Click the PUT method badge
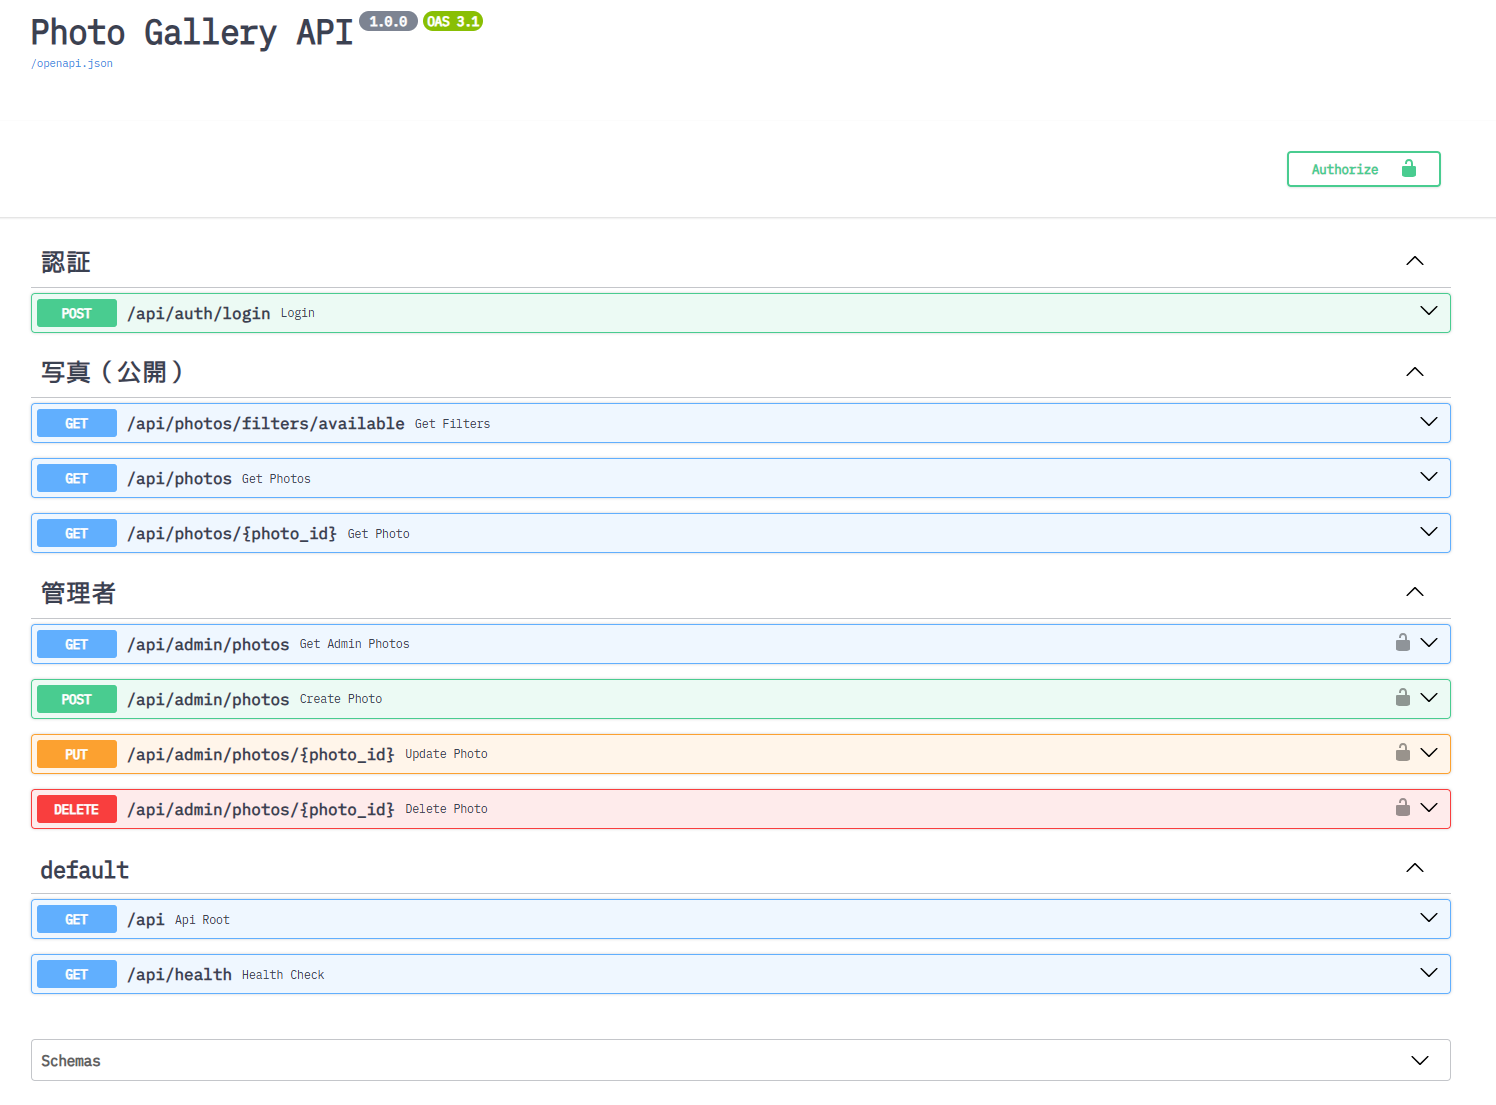Image resolution: width=1496 pixels, height=1105 pixels. point(77,754)
